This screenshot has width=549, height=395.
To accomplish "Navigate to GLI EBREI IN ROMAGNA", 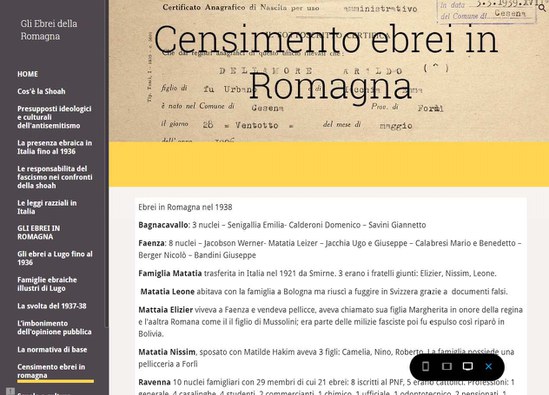I will [39, 232].
